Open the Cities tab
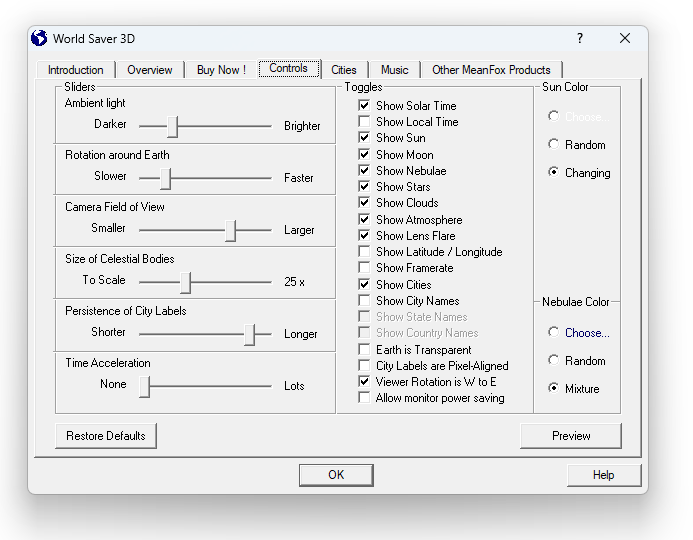This screenshot has height=540, width=693. pyautogui.click(x=343, y=70)
